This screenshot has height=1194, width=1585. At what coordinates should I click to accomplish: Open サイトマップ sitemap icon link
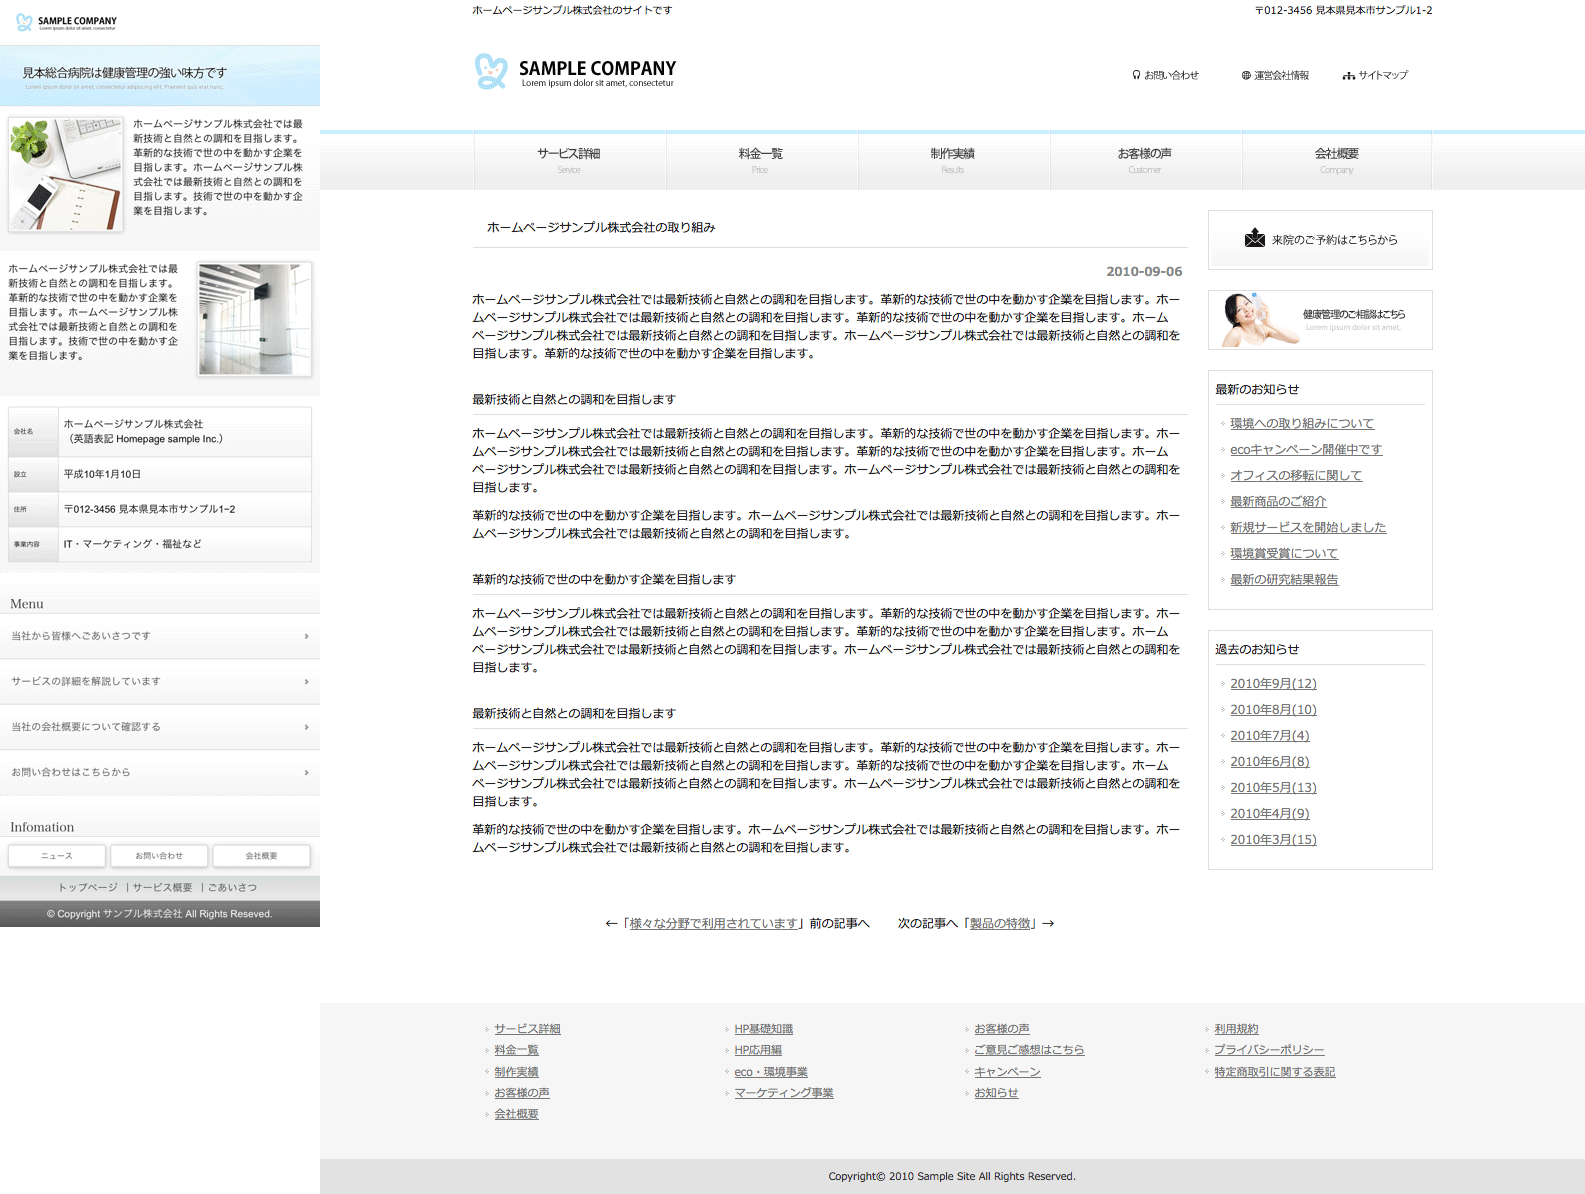click(x=1375, y=75)
